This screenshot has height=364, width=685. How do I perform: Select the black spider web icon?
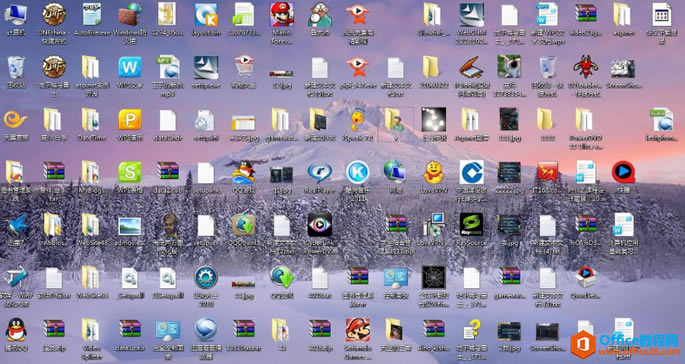tap(434, 277)
